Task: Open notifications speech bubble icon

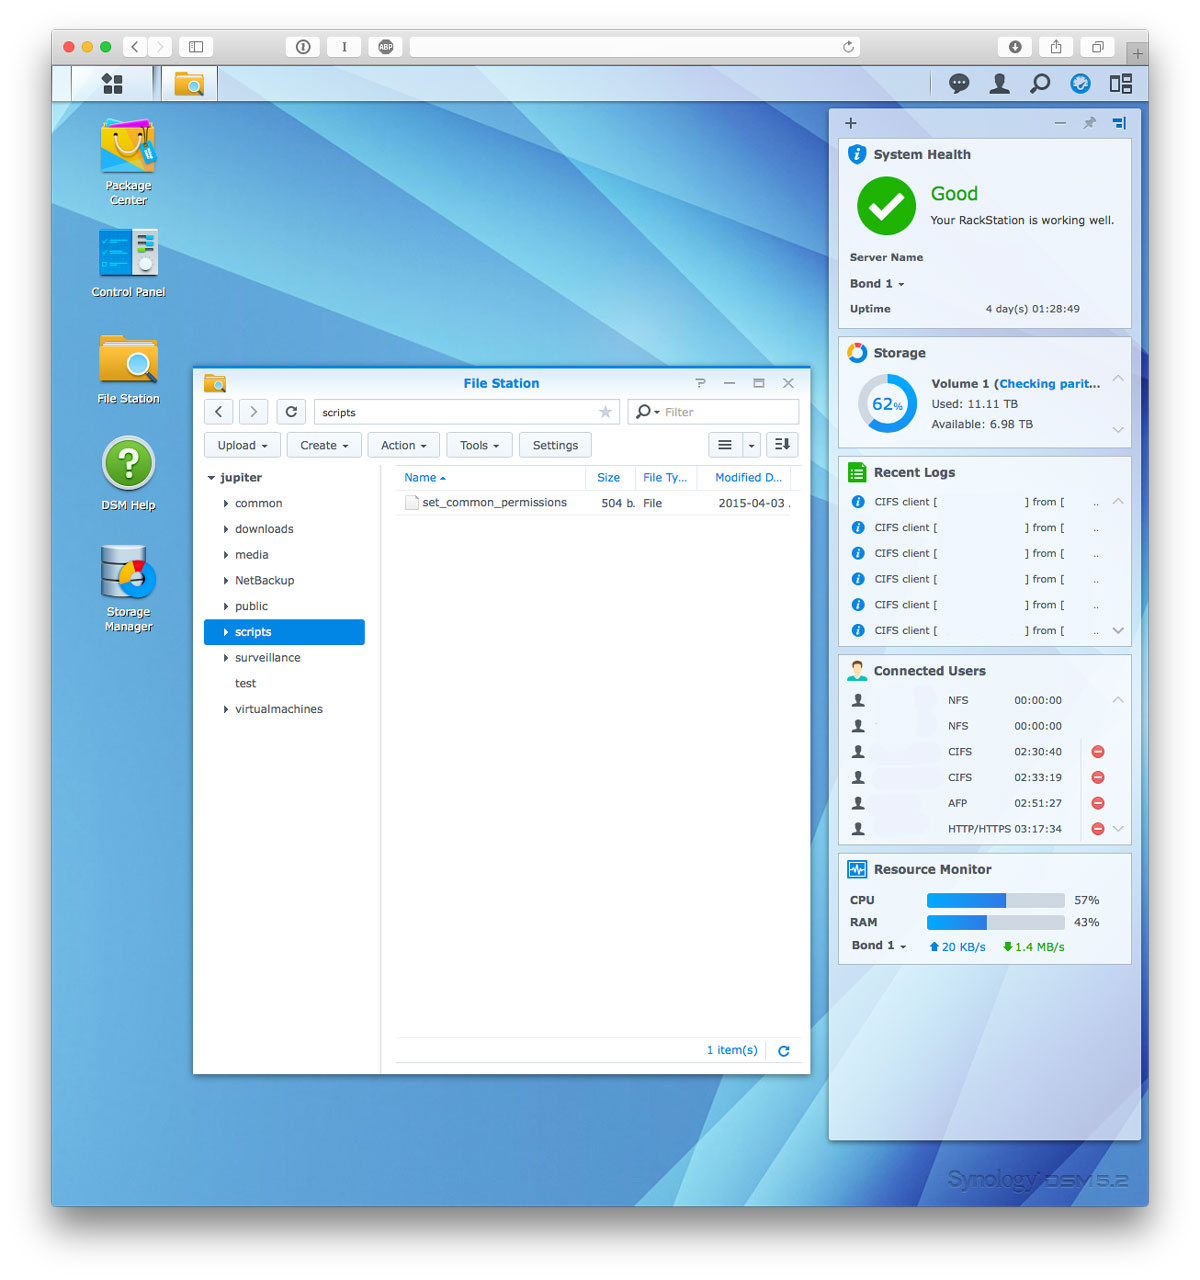Action: [x=959, y=84]
